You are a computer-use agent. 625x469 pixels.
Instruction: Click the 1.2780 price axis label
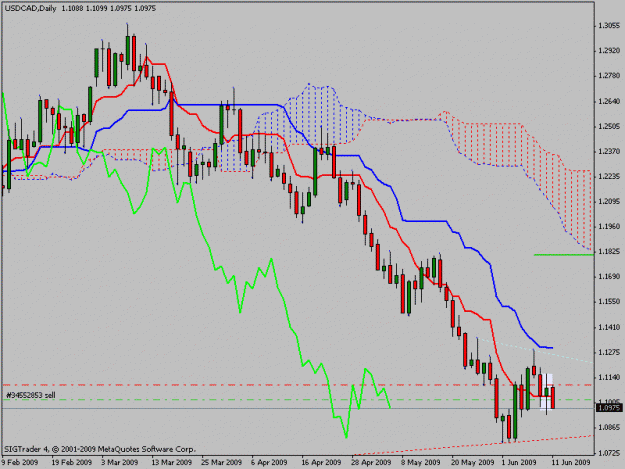pyautogui.click(x=609, y=76)
